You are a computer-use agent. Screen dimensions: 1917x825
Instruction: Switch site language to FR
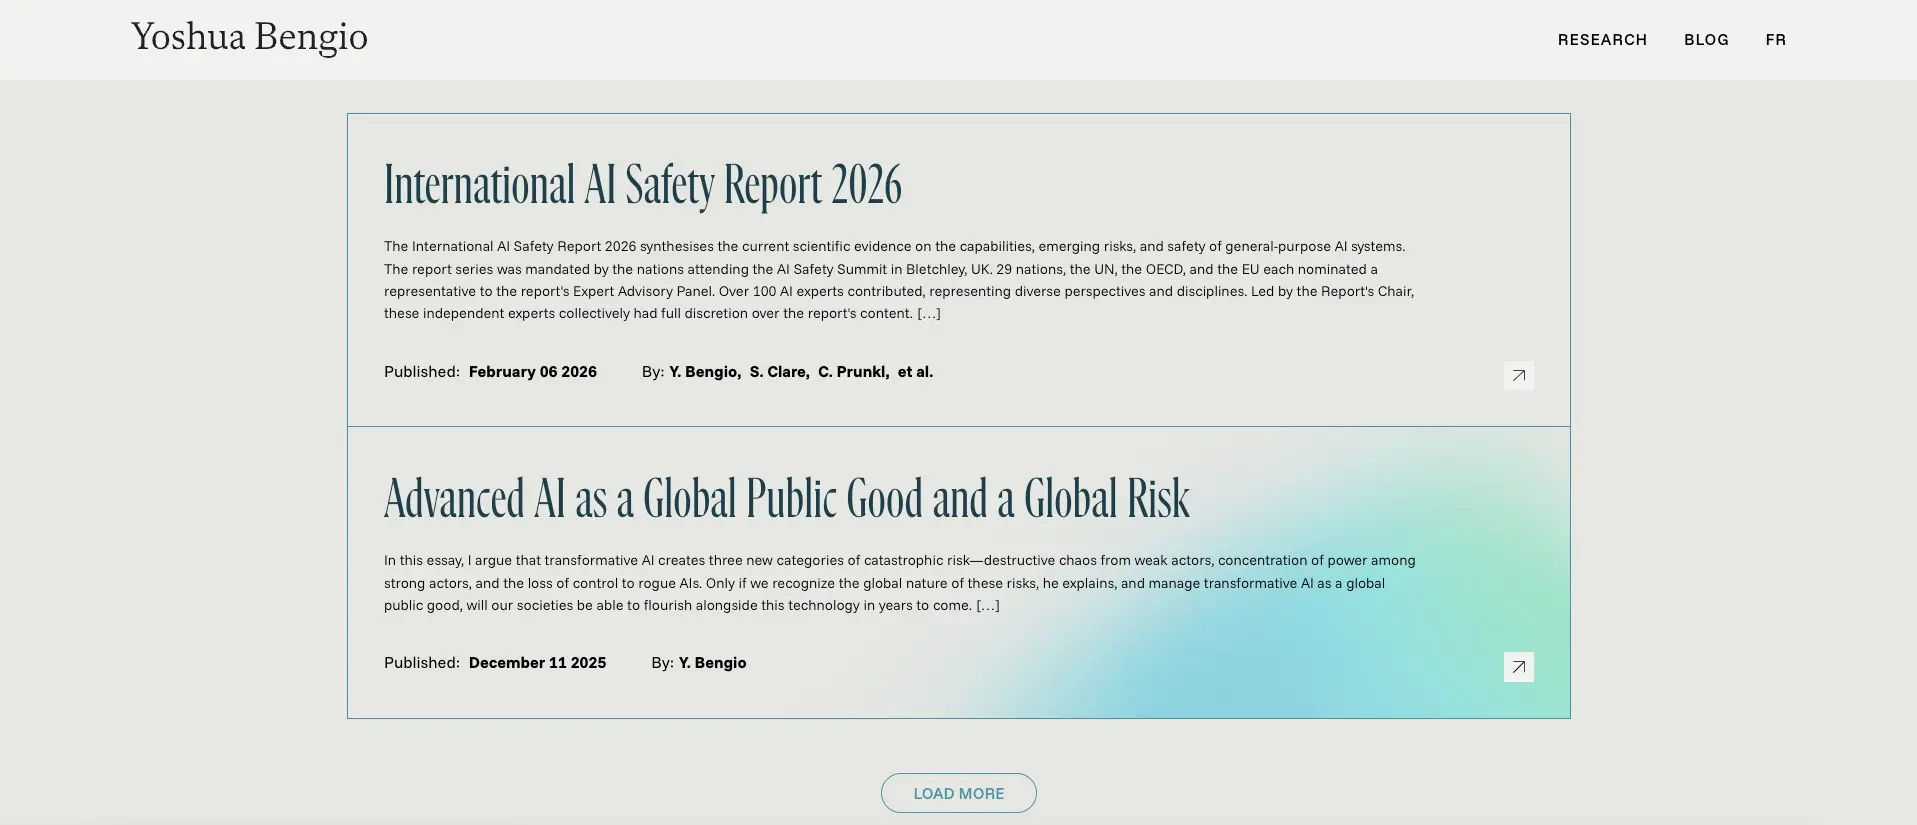coord(1775,40)
